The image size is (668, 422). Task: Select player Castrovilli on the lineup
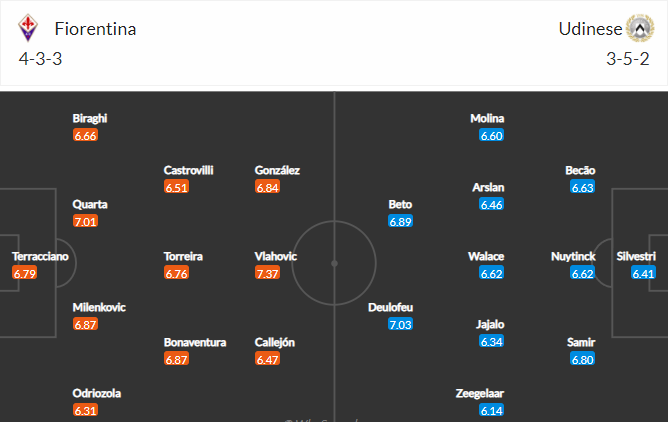coord(188,170)
